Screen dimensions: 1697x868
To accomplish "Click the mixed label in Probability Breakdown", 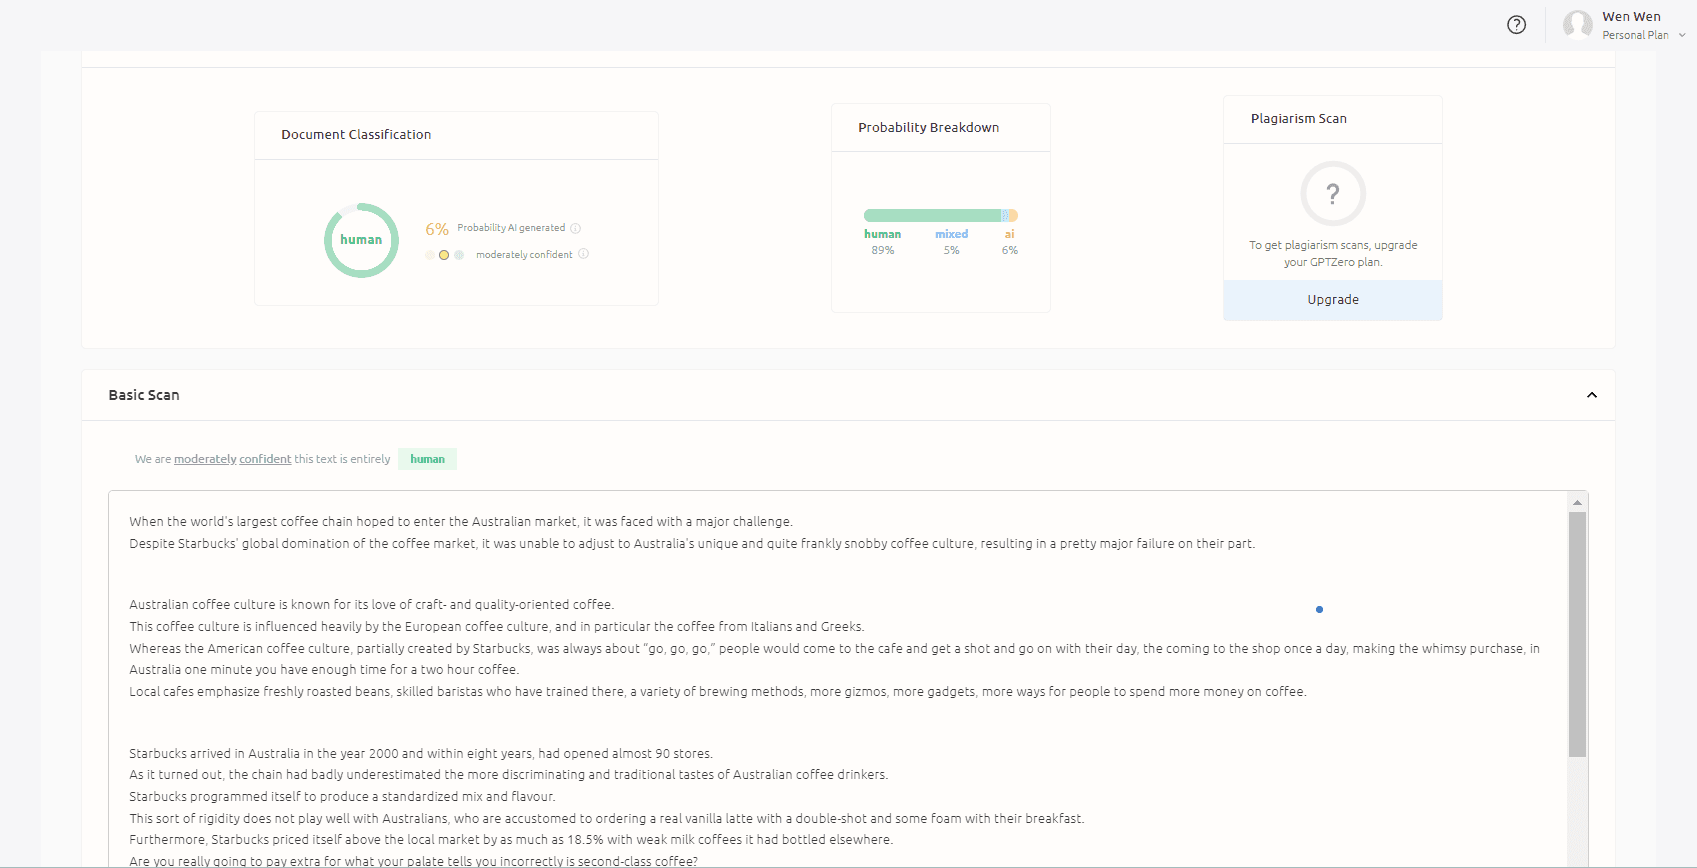I will (x=951, y=234).
